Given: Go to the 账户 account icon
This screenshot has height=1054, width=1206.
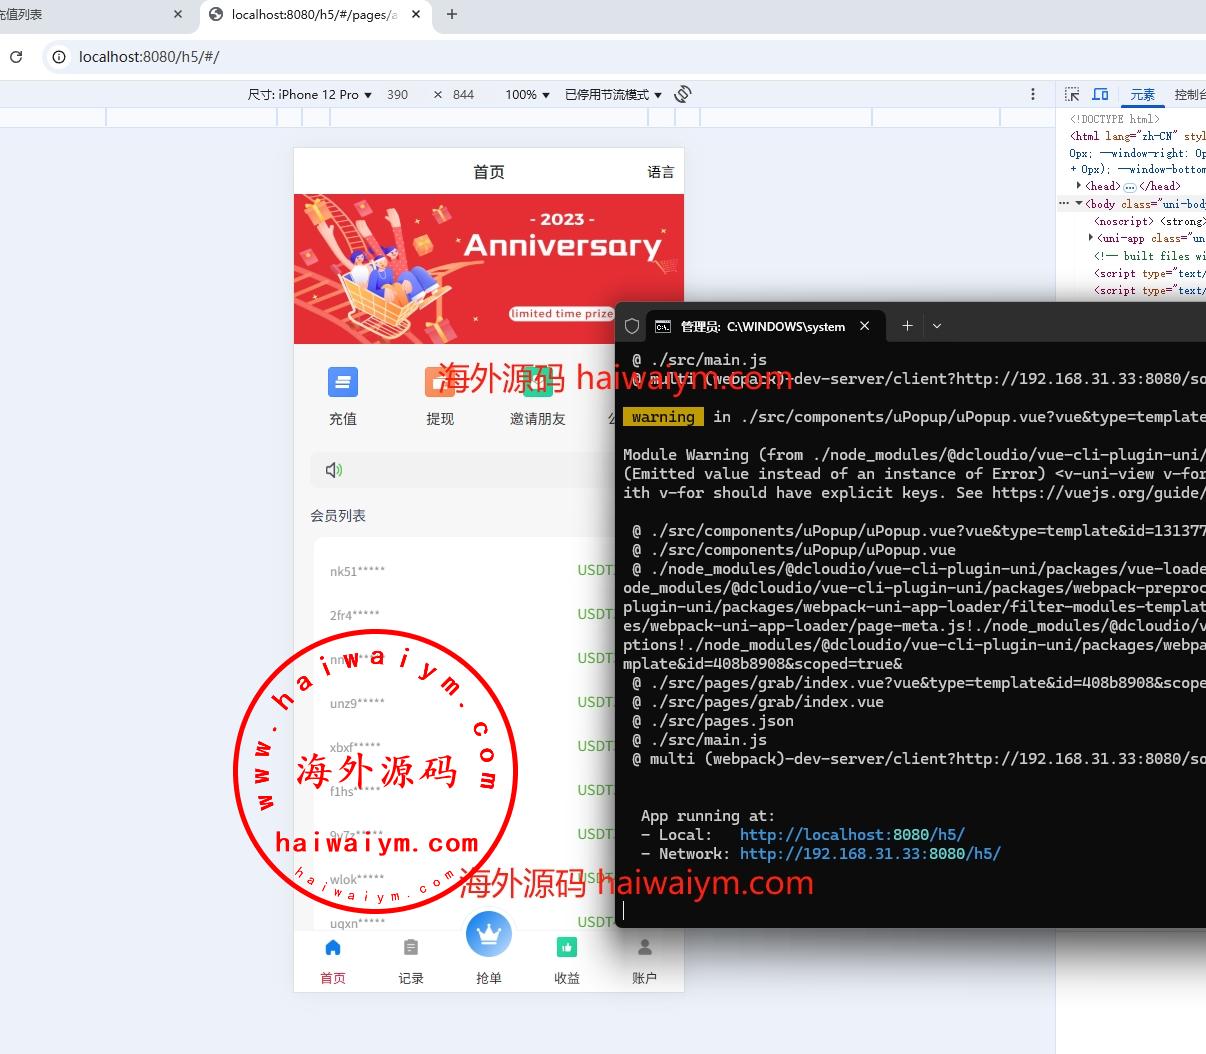Looking at the screenshot, I should pos(645,947).
